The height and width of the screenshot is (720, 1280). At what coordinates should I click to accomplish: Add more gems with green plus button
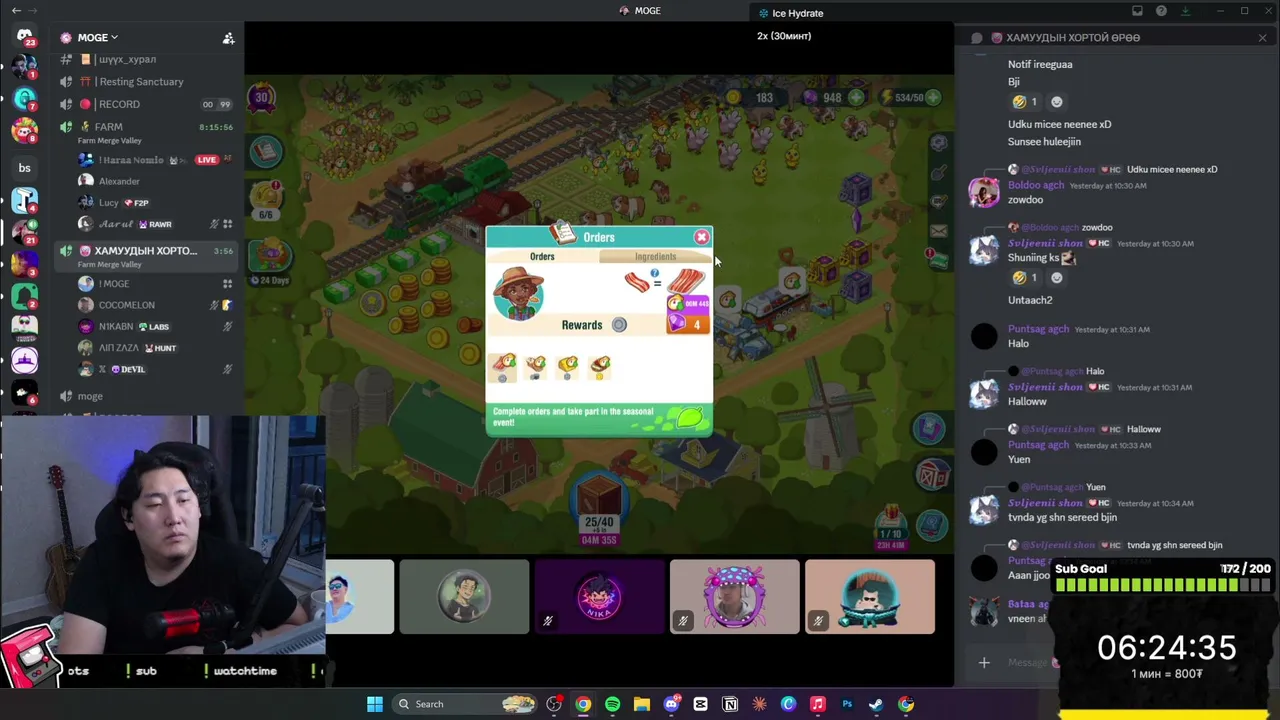click(x=857, y=98)
